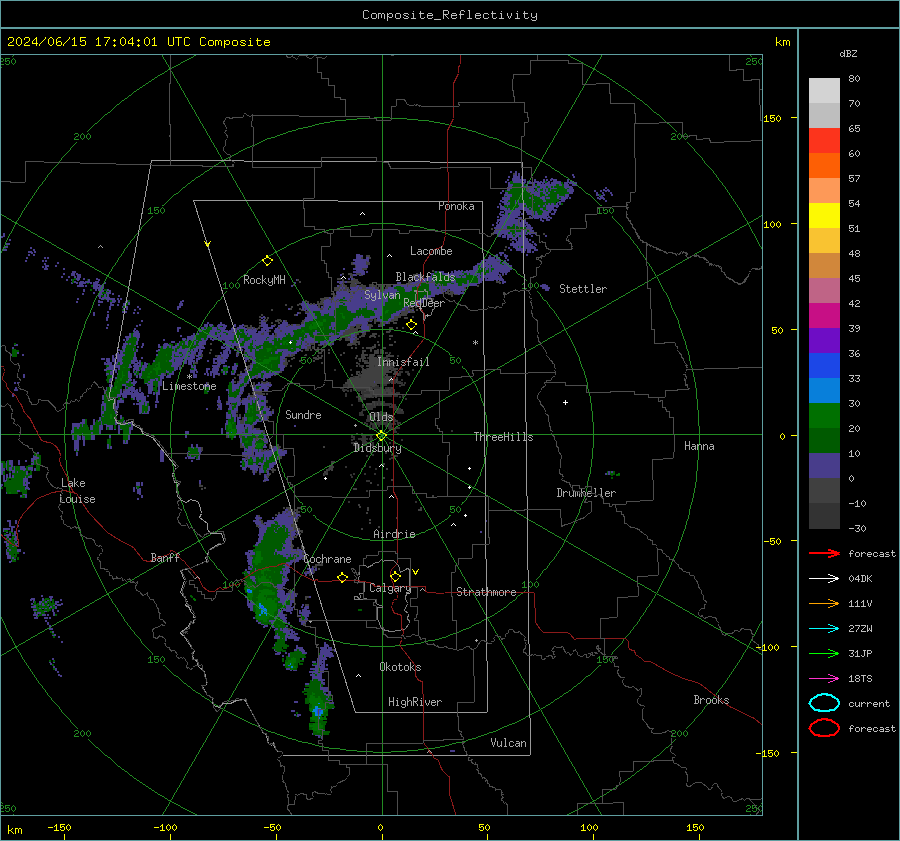
Task: Click the Lacombe city label
Action: click(431, 251)
